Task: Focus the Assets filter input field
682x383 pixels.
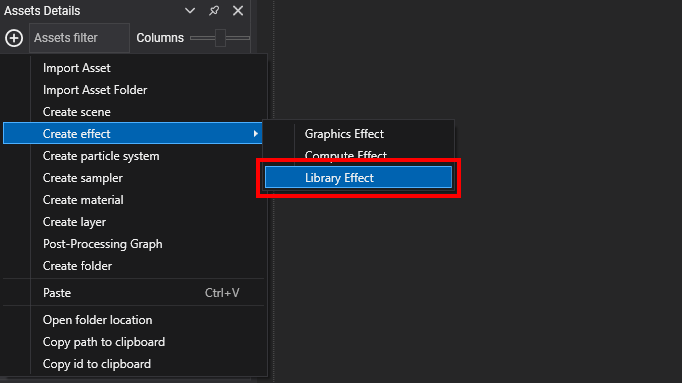Action: (79, 38)
